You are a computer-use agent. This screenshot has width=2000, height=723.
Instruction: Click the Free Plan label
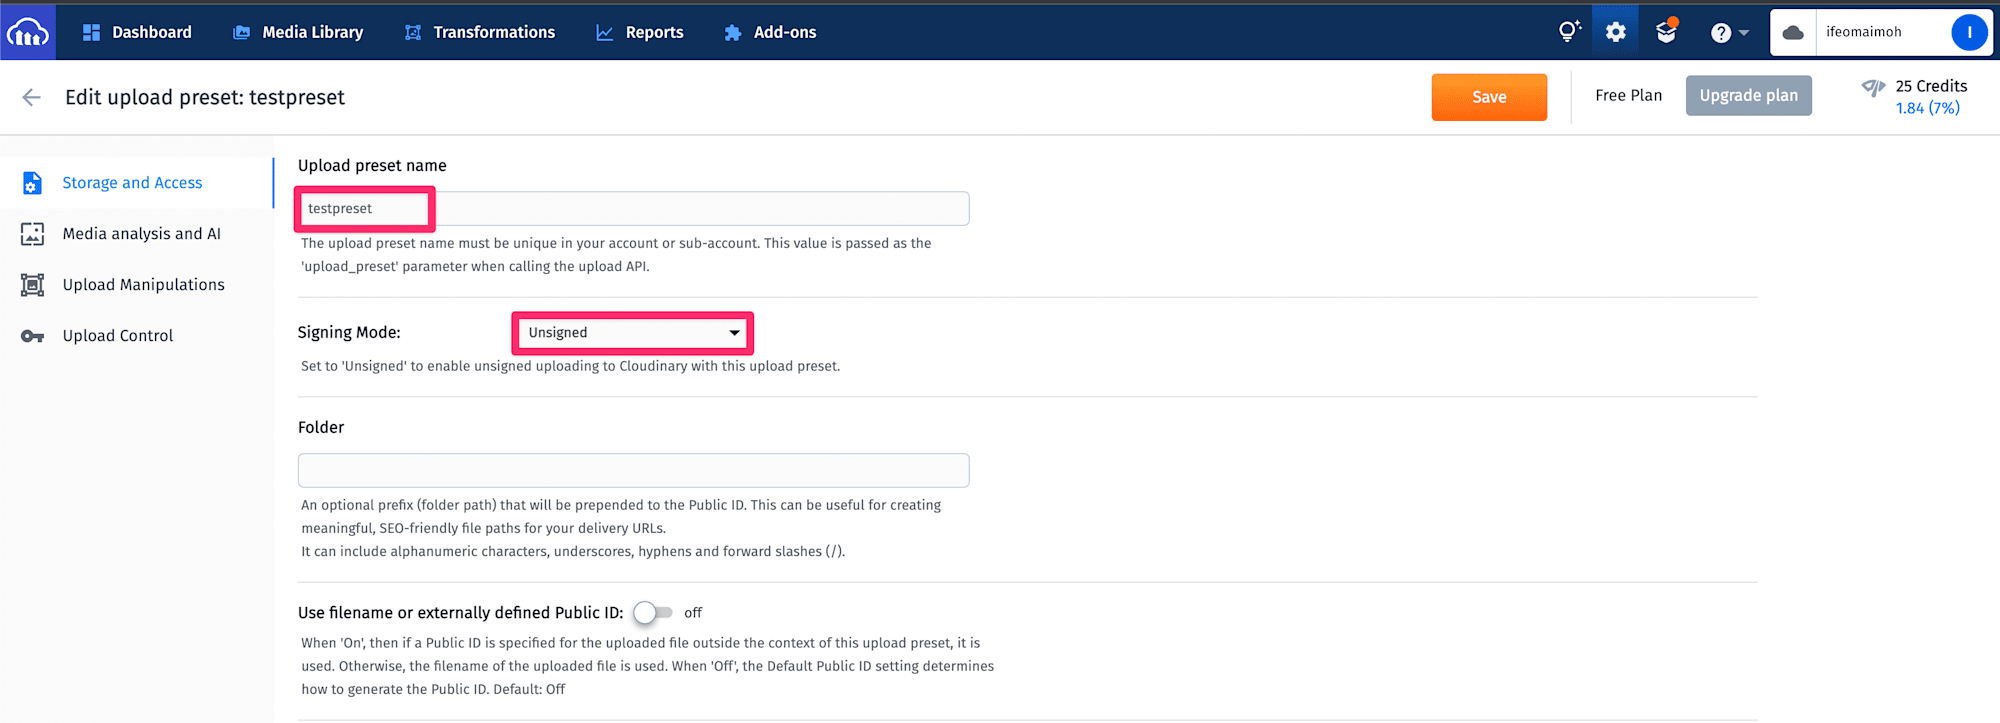pos(1628,95)
